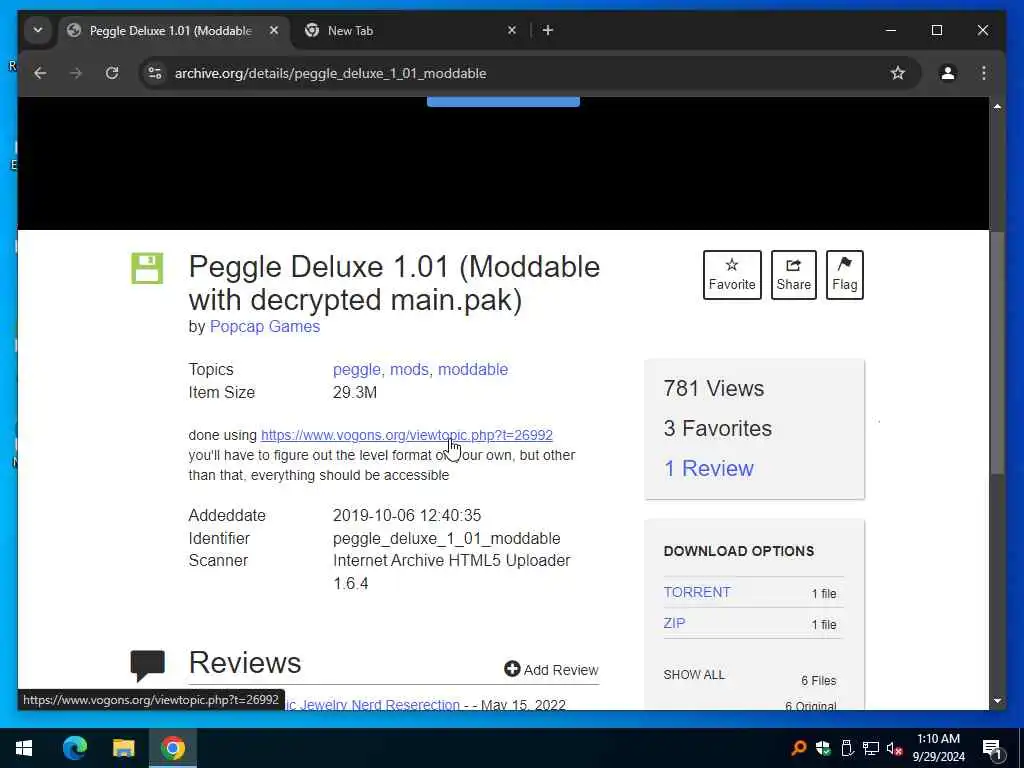1024x768 pixels.
Task: Open the moddable topic link
Action: tap(473, 370)
